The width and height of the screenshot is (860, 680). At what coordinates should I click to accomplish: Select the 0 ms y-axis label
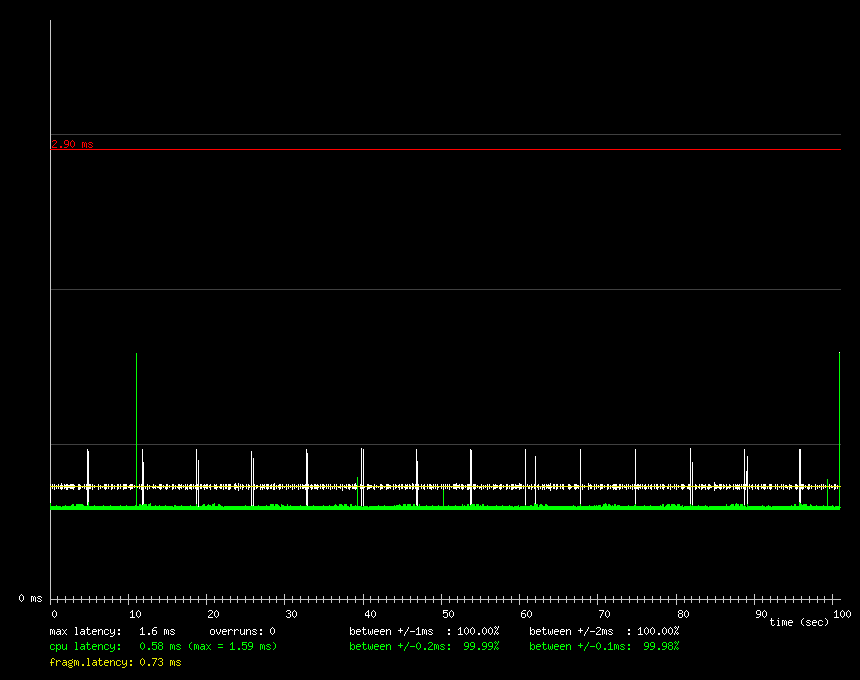(x=30, y=598)
